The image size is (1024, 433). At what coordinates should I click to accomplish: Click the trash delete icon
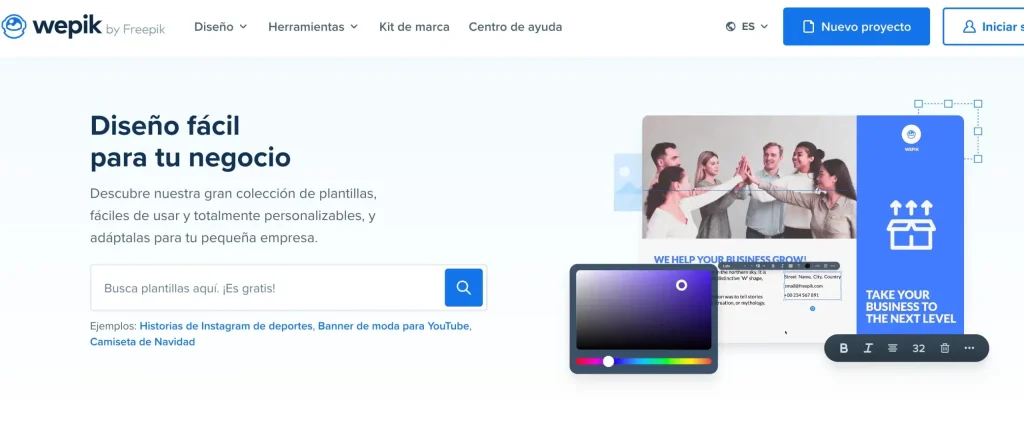click(x=944, y=348)
